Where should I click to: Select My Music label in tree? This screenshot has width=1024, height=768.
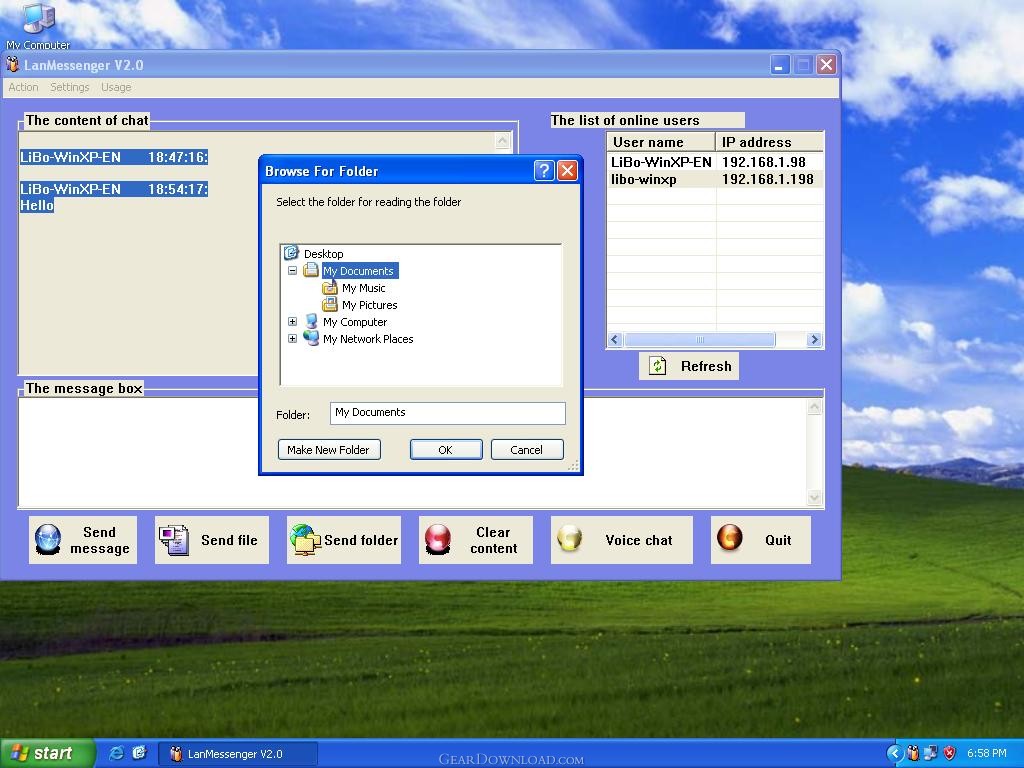tap(364, 288)
